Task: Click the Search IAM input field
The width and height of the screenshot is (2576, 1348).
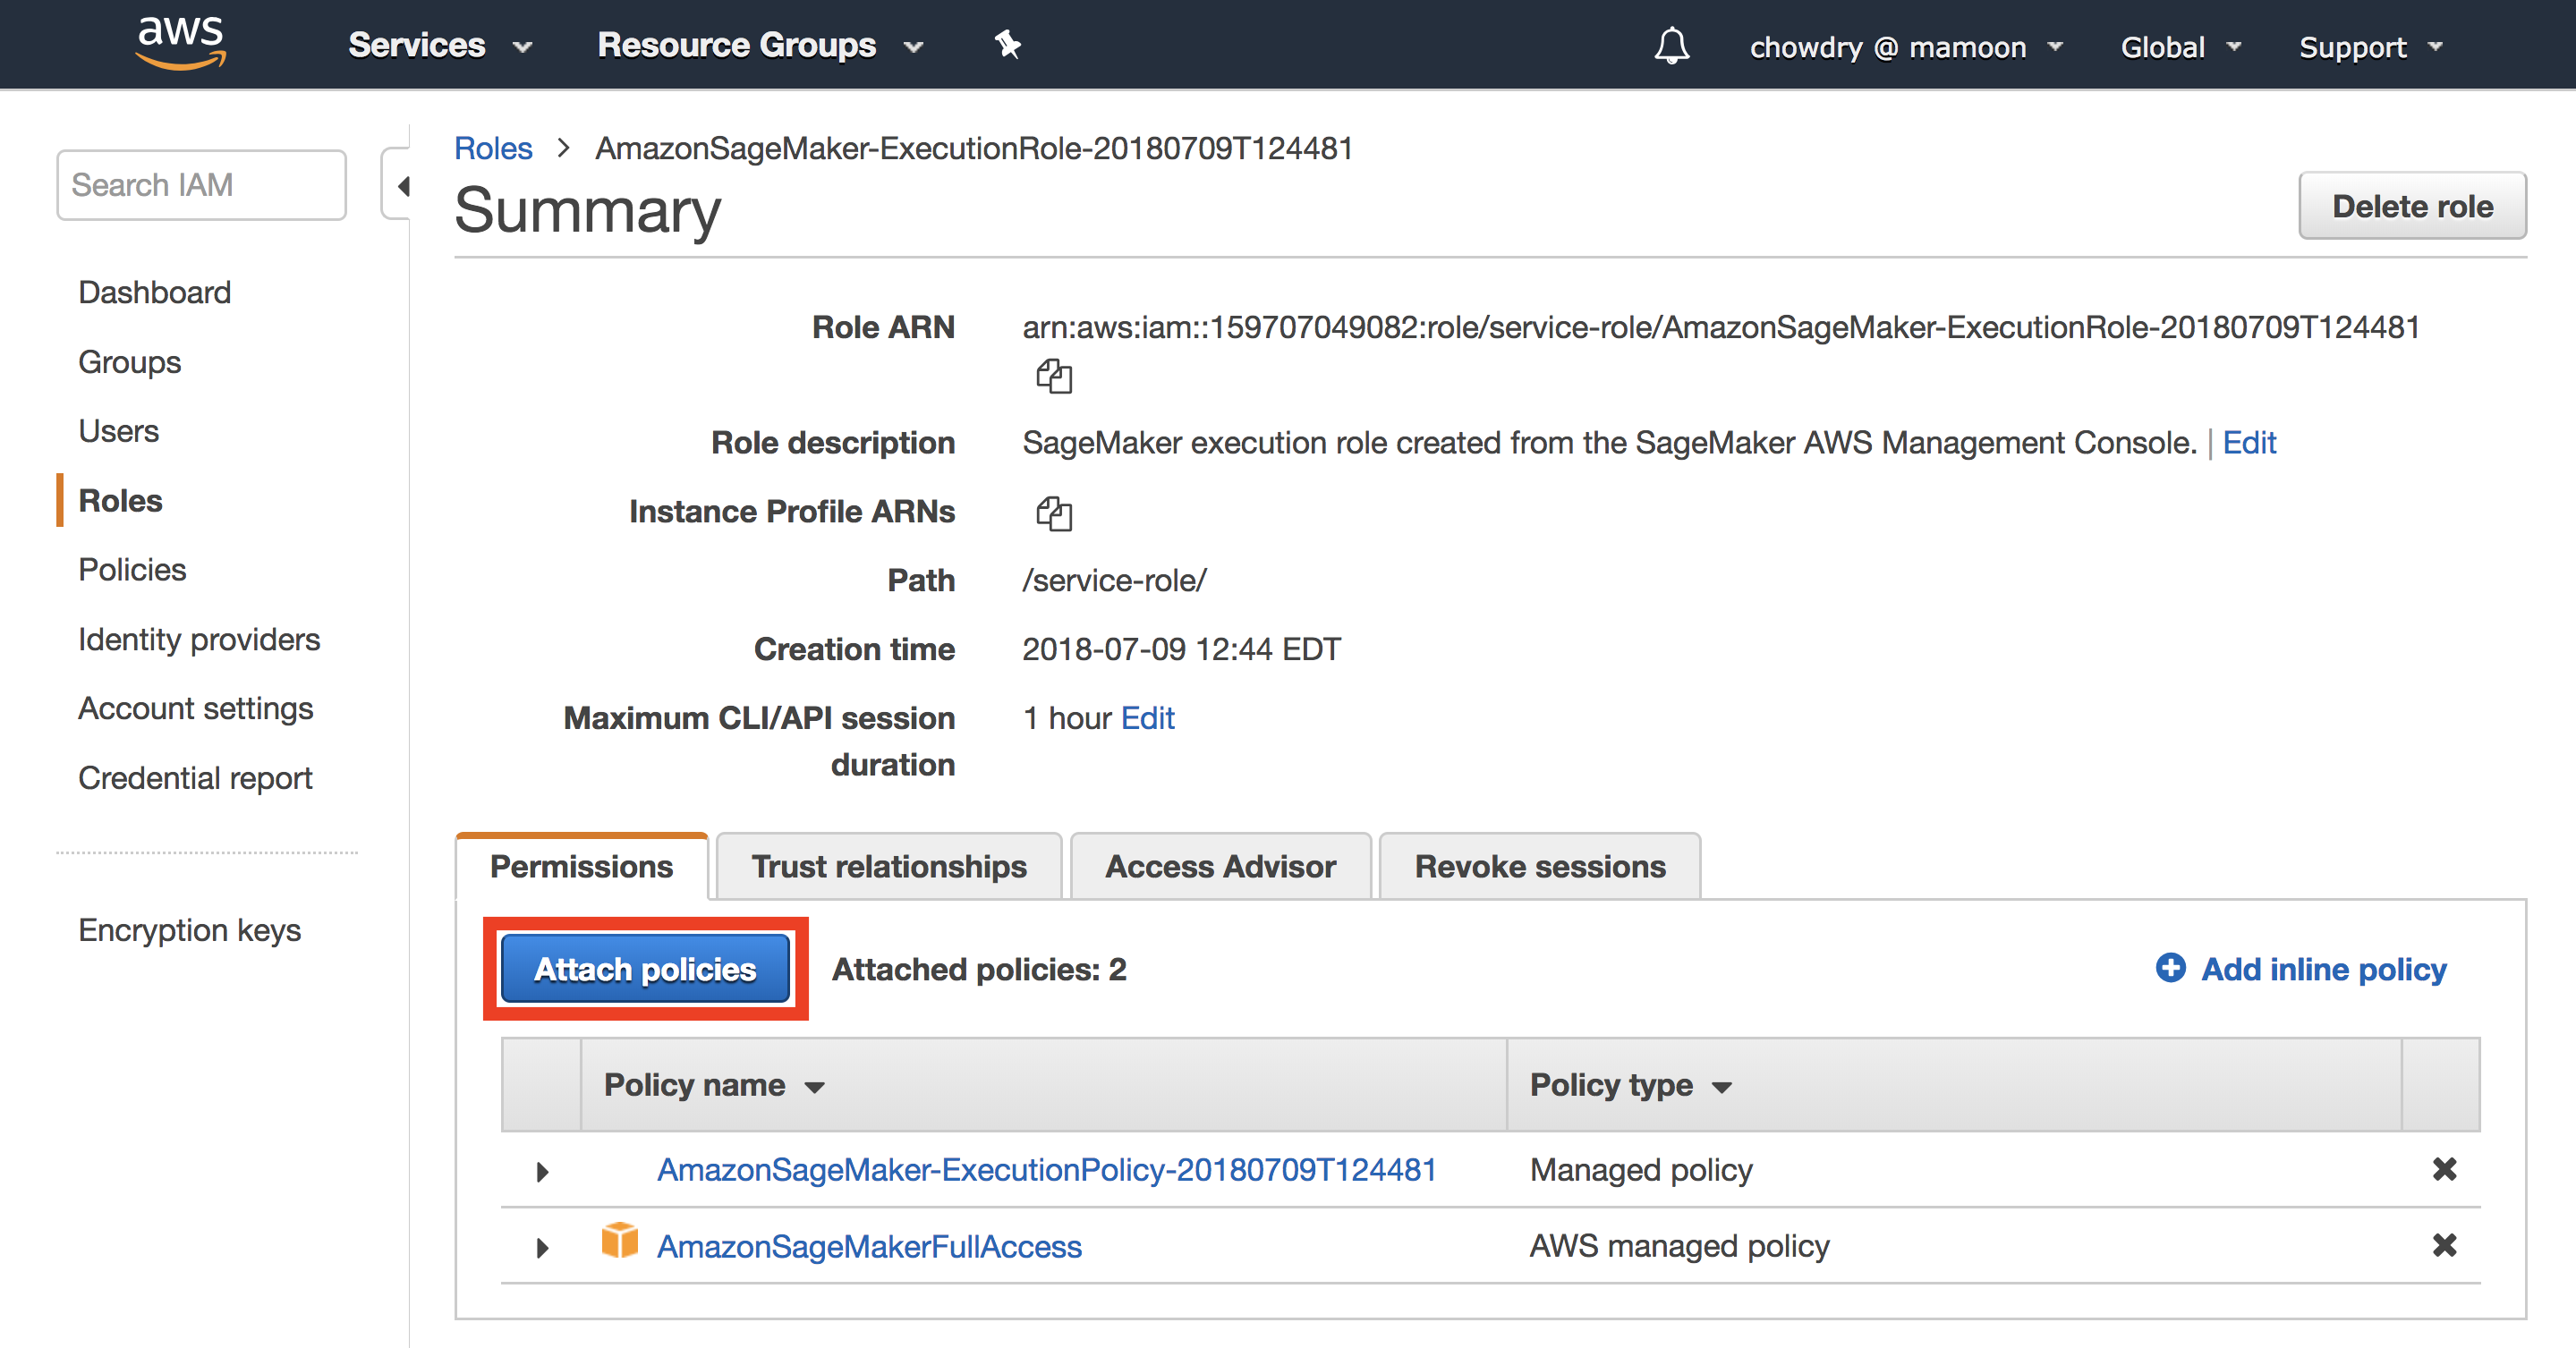Action: [x=201, y=185]
